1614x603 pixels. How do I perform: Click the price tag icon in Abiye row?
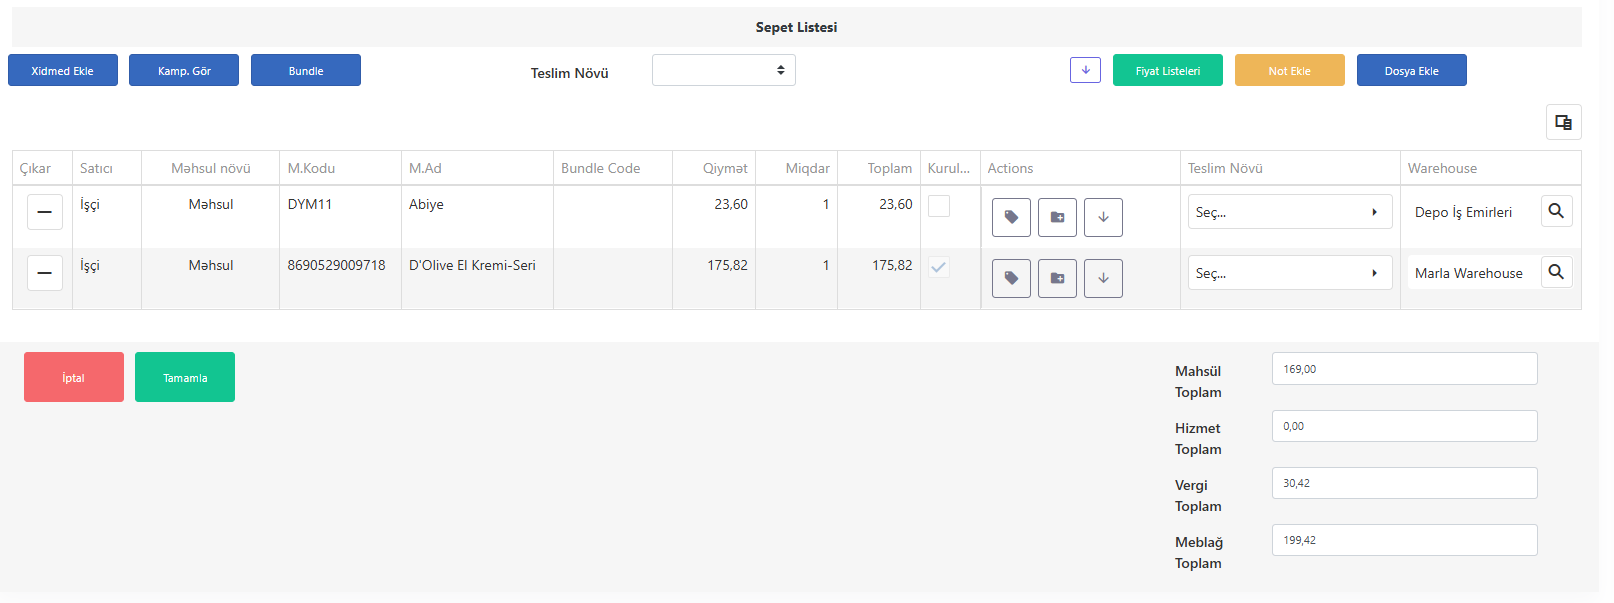[x=1011, y=217]
